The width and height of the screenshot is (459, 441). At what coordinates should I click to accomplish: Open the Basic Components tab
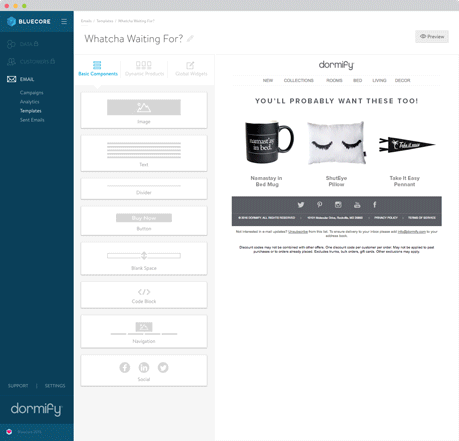pos(98,68)
